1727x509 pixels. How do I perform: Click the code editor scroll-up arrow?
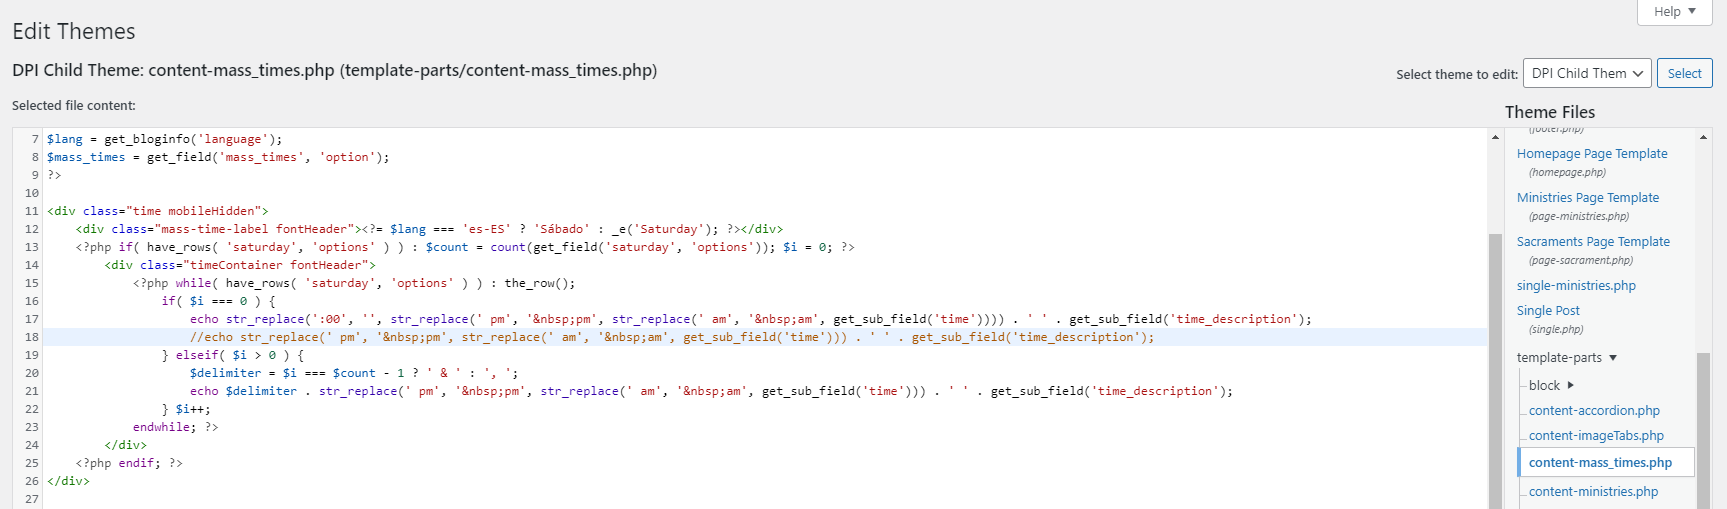[x=1495, y=137]
